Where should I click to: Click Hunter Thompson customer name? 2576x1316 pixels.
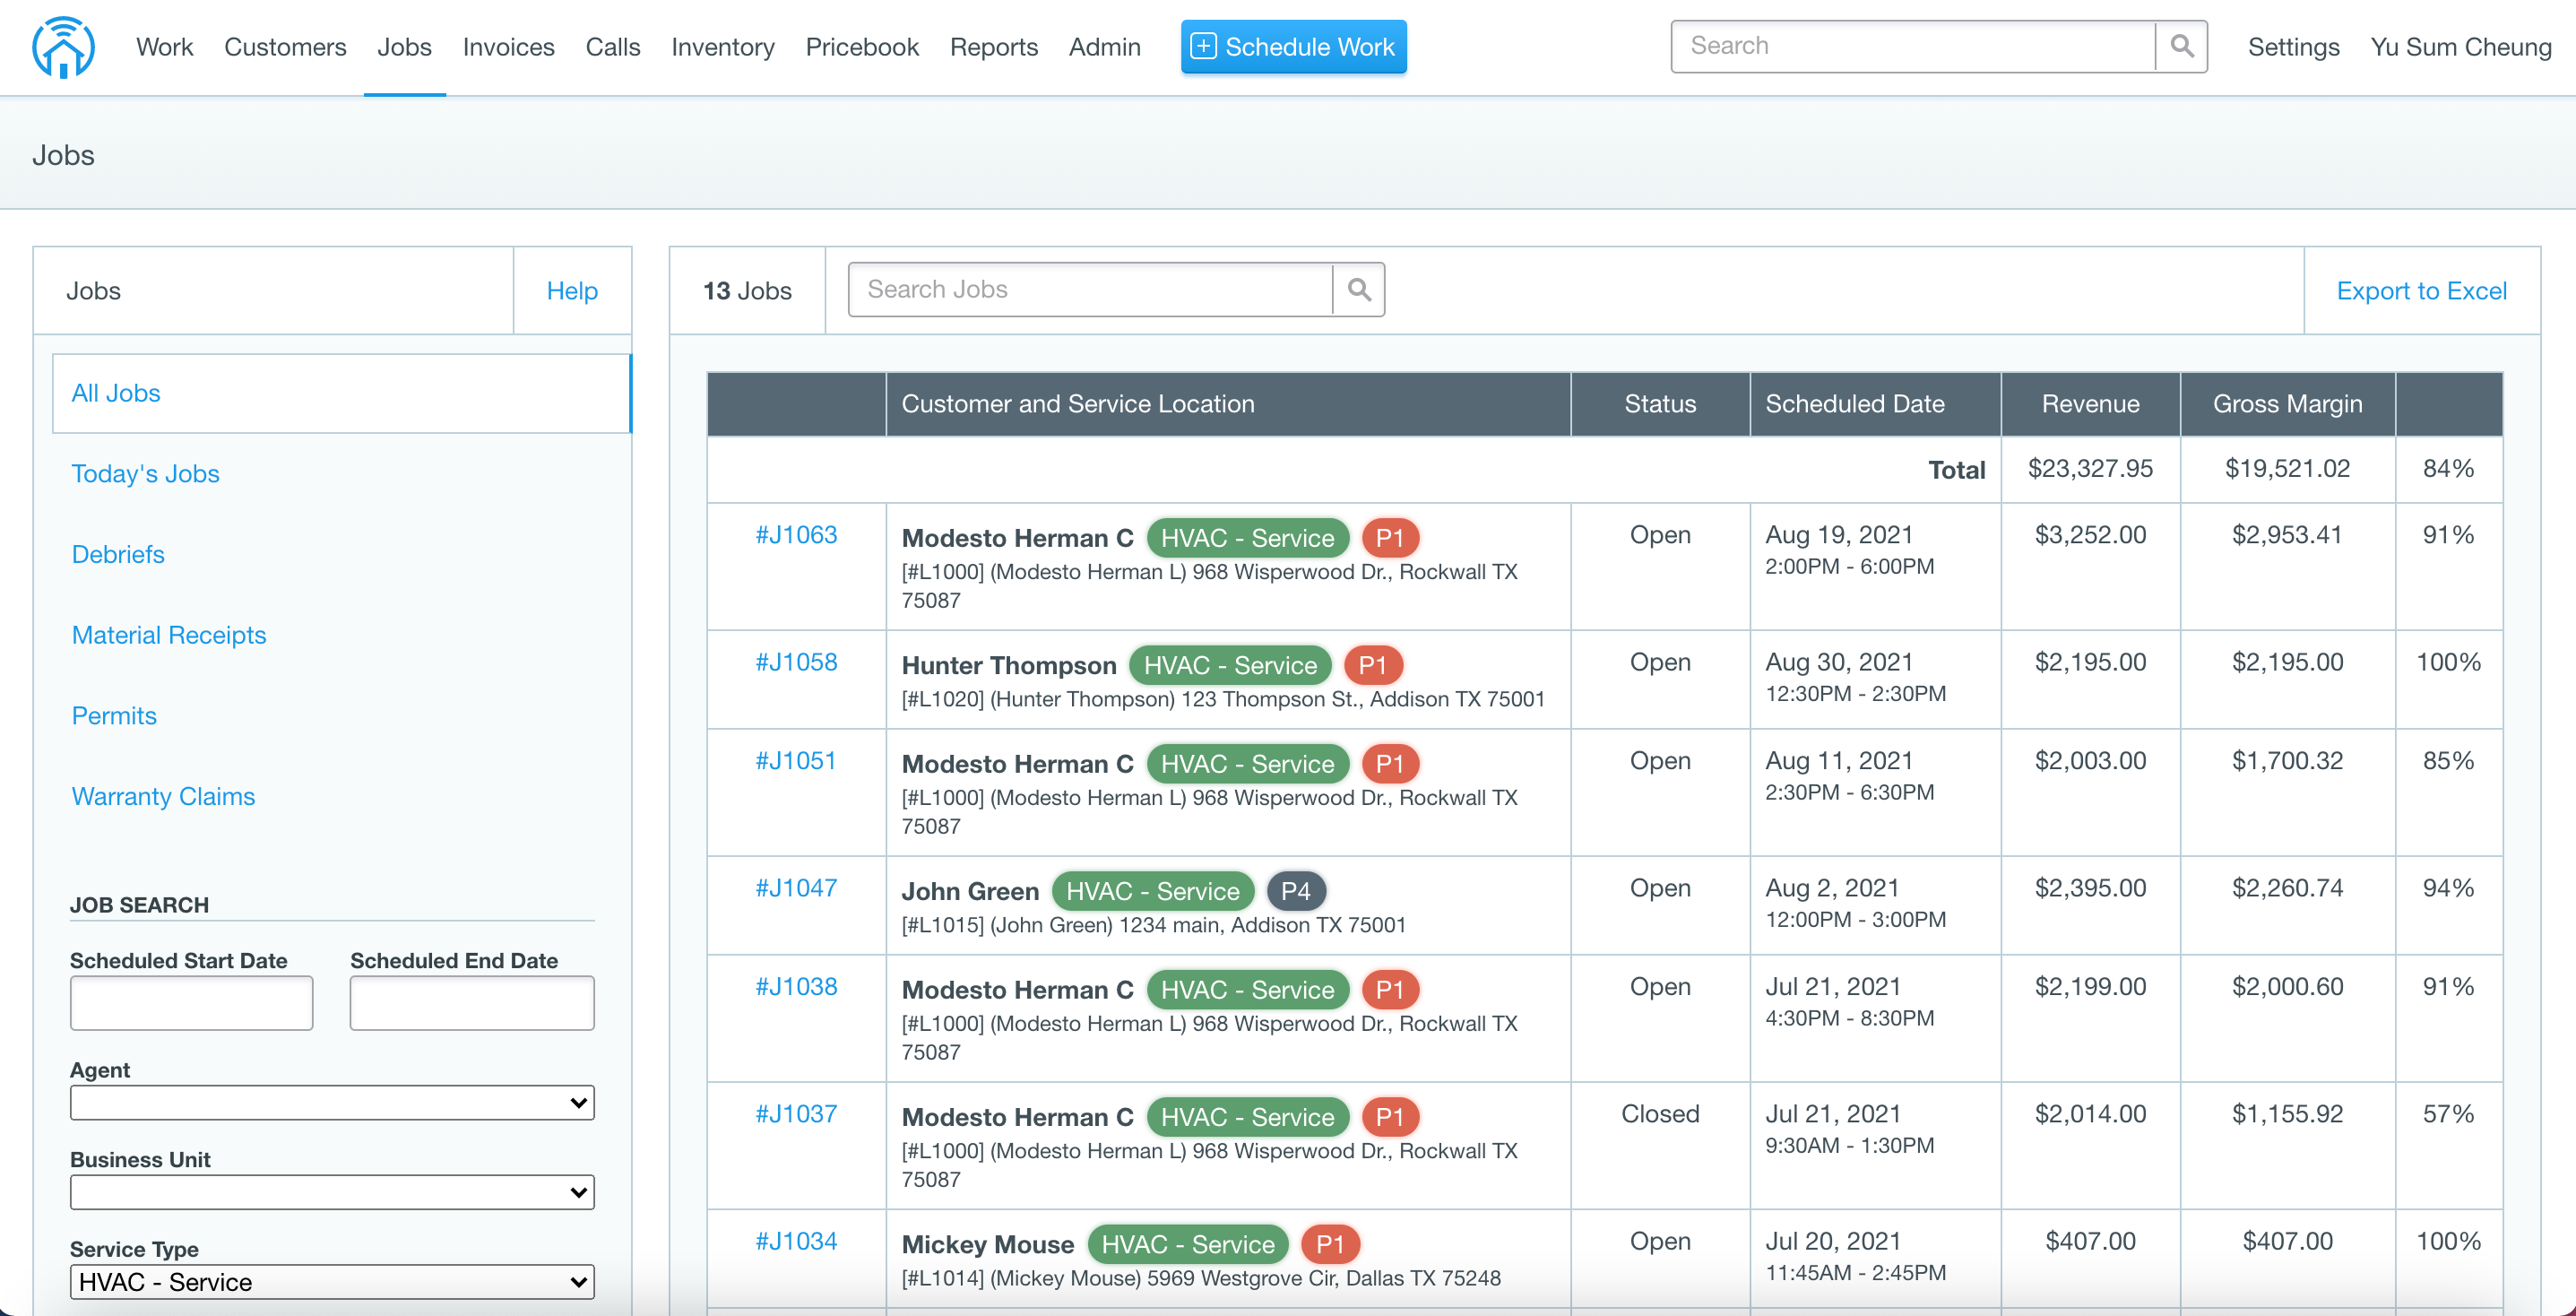[1009, 666]
